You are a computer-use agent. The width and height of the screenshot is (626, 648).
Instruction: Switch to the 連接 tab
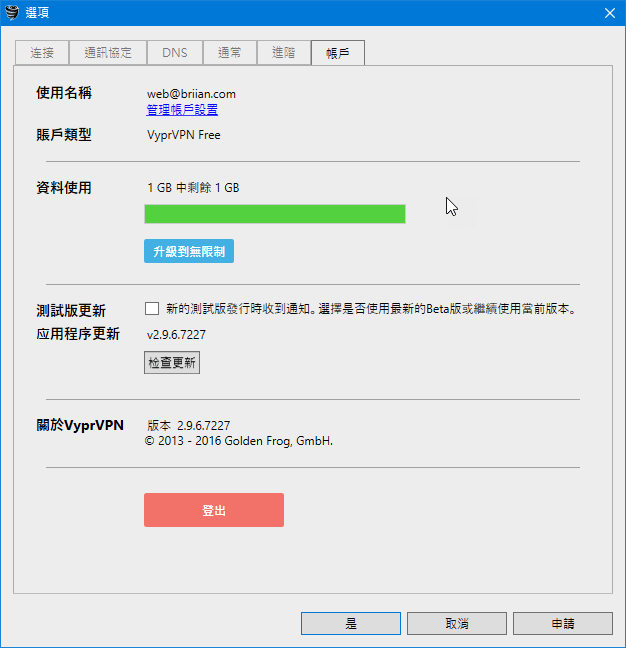42,53
